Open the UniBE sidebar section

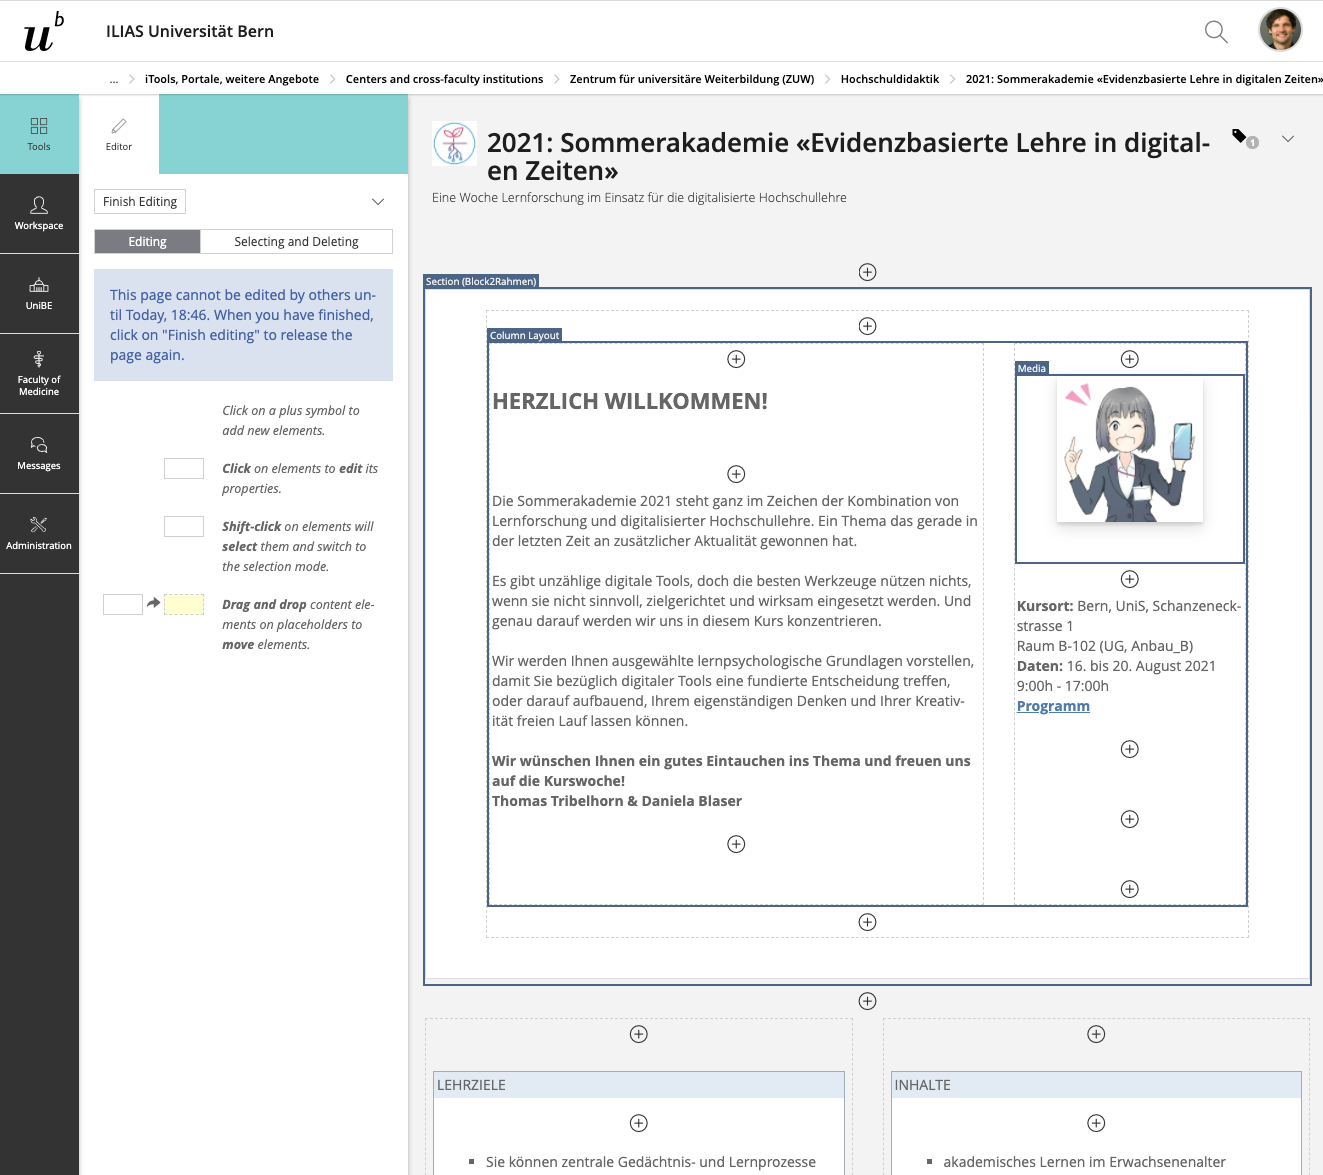click(x=39, y=294)
